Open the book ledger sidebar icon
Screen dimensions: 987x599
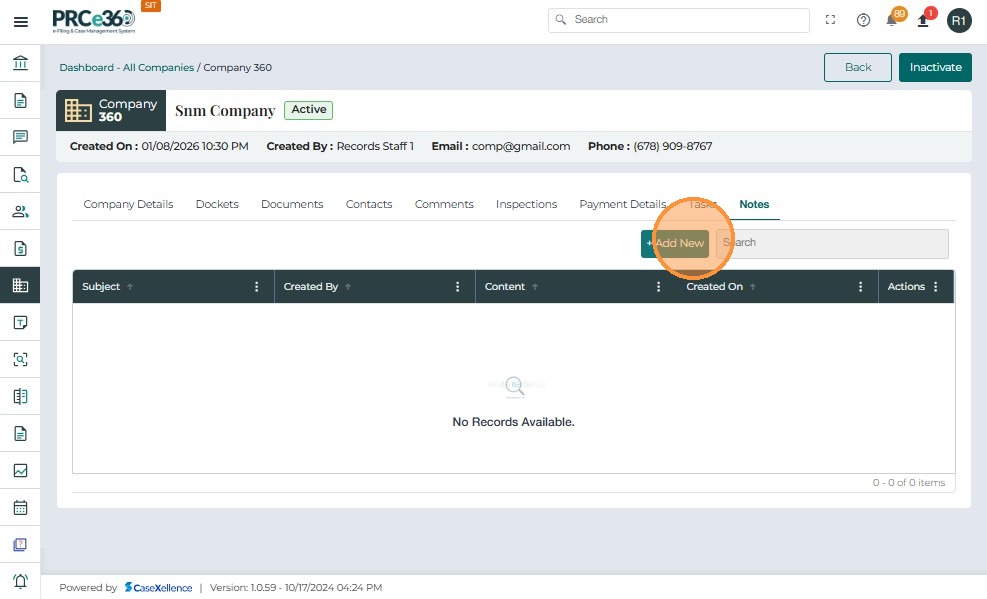click(x=20, y=396)
